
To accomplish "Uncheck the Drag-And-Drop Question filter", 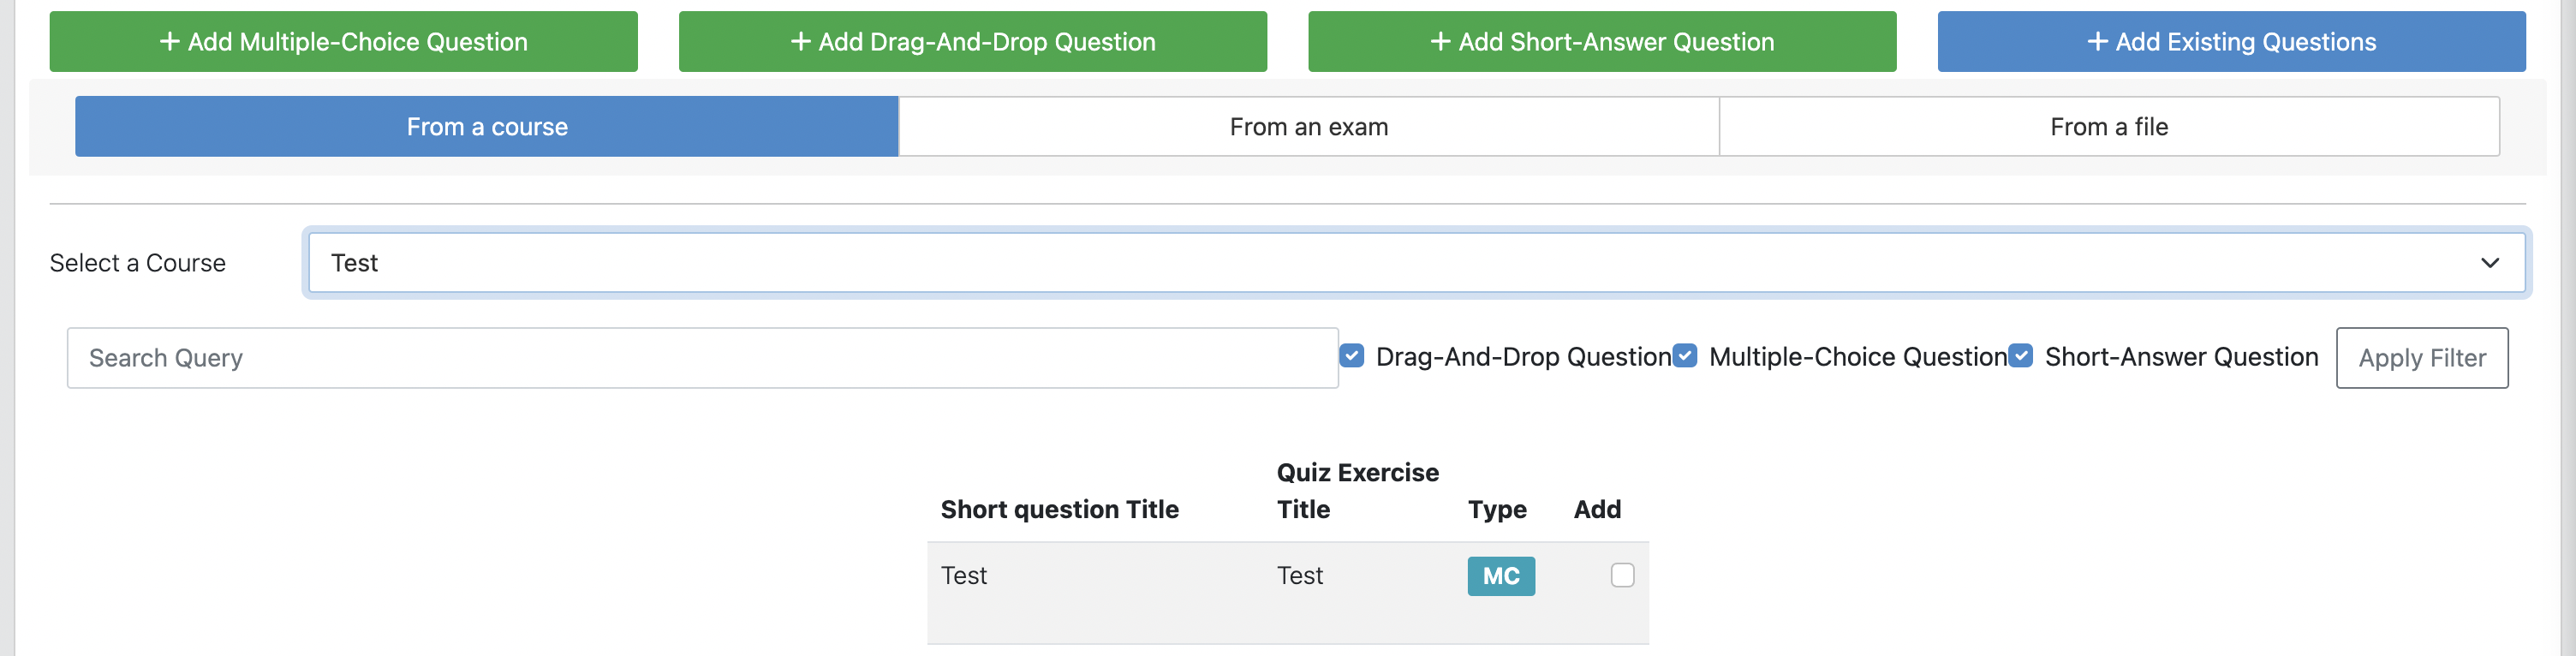I will (1352, 356).
